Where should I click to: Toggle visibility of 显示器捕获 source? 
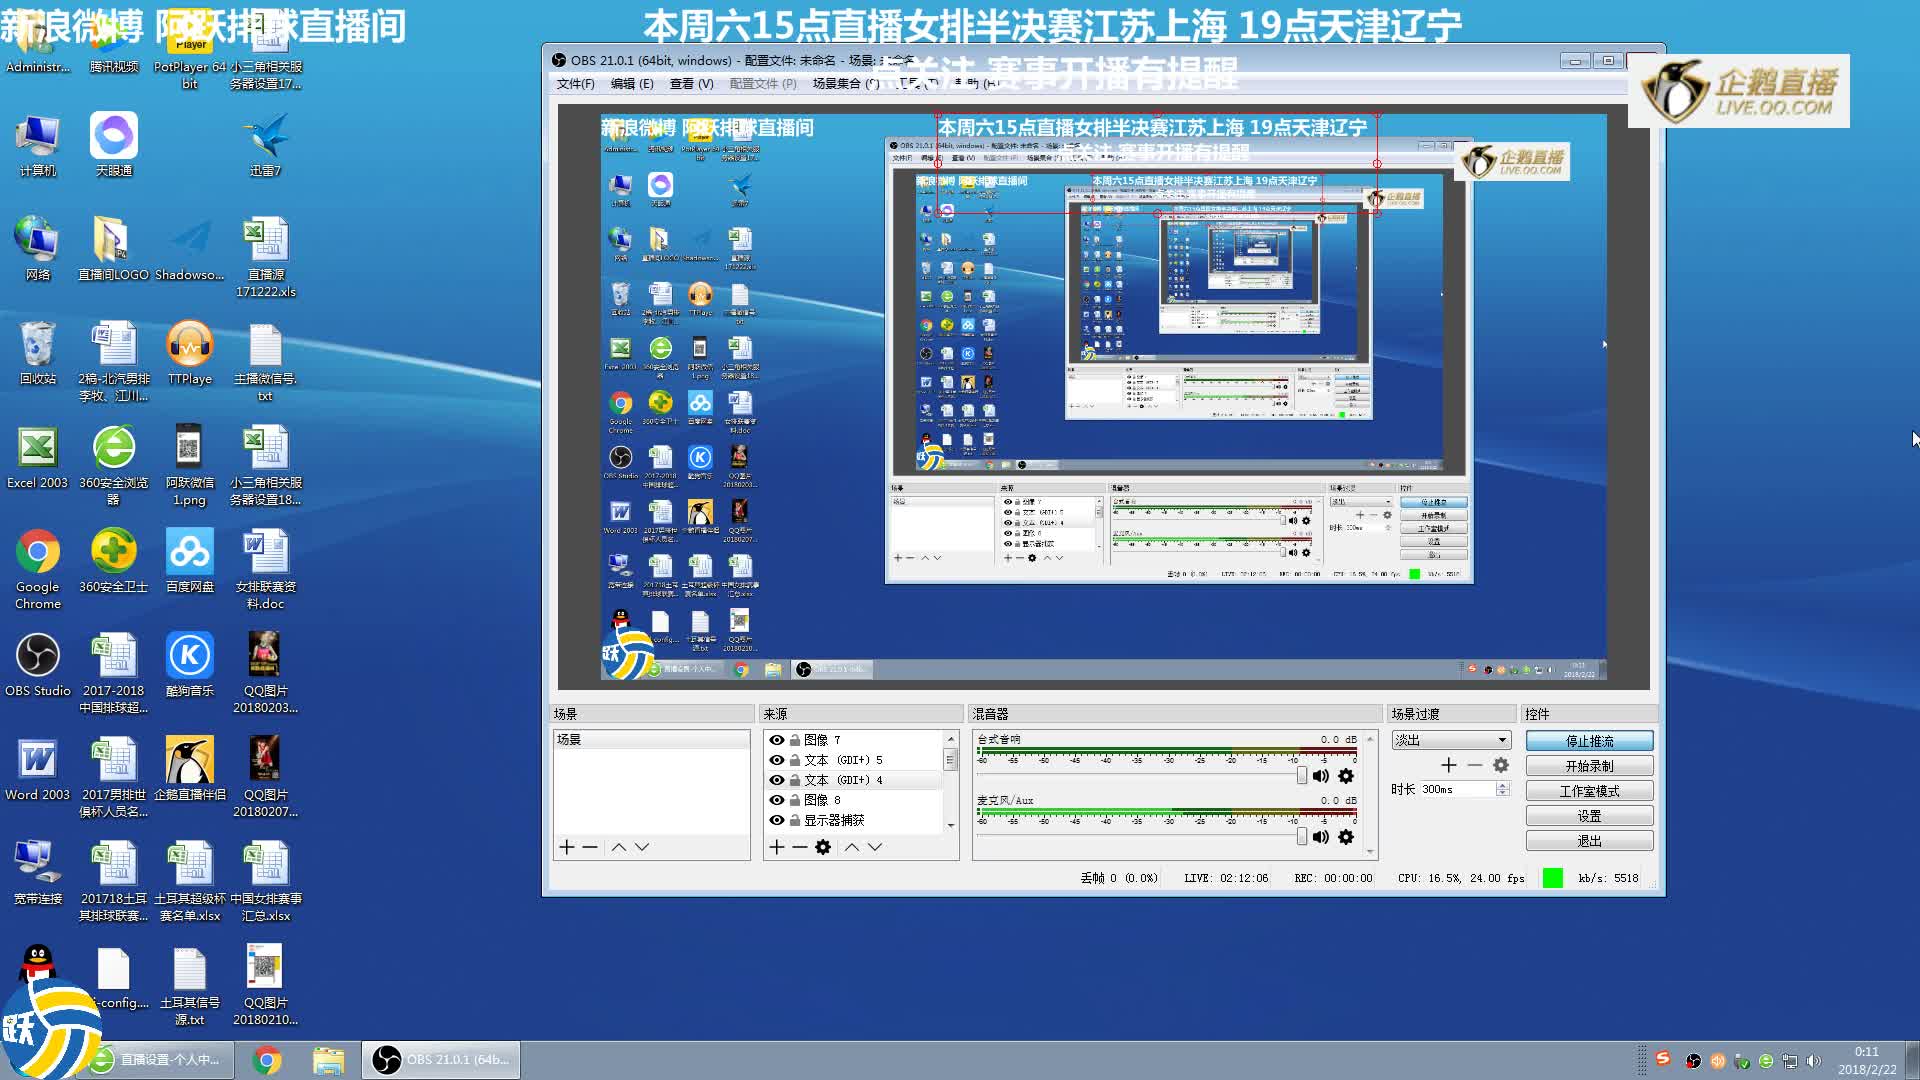pos(776,820)
